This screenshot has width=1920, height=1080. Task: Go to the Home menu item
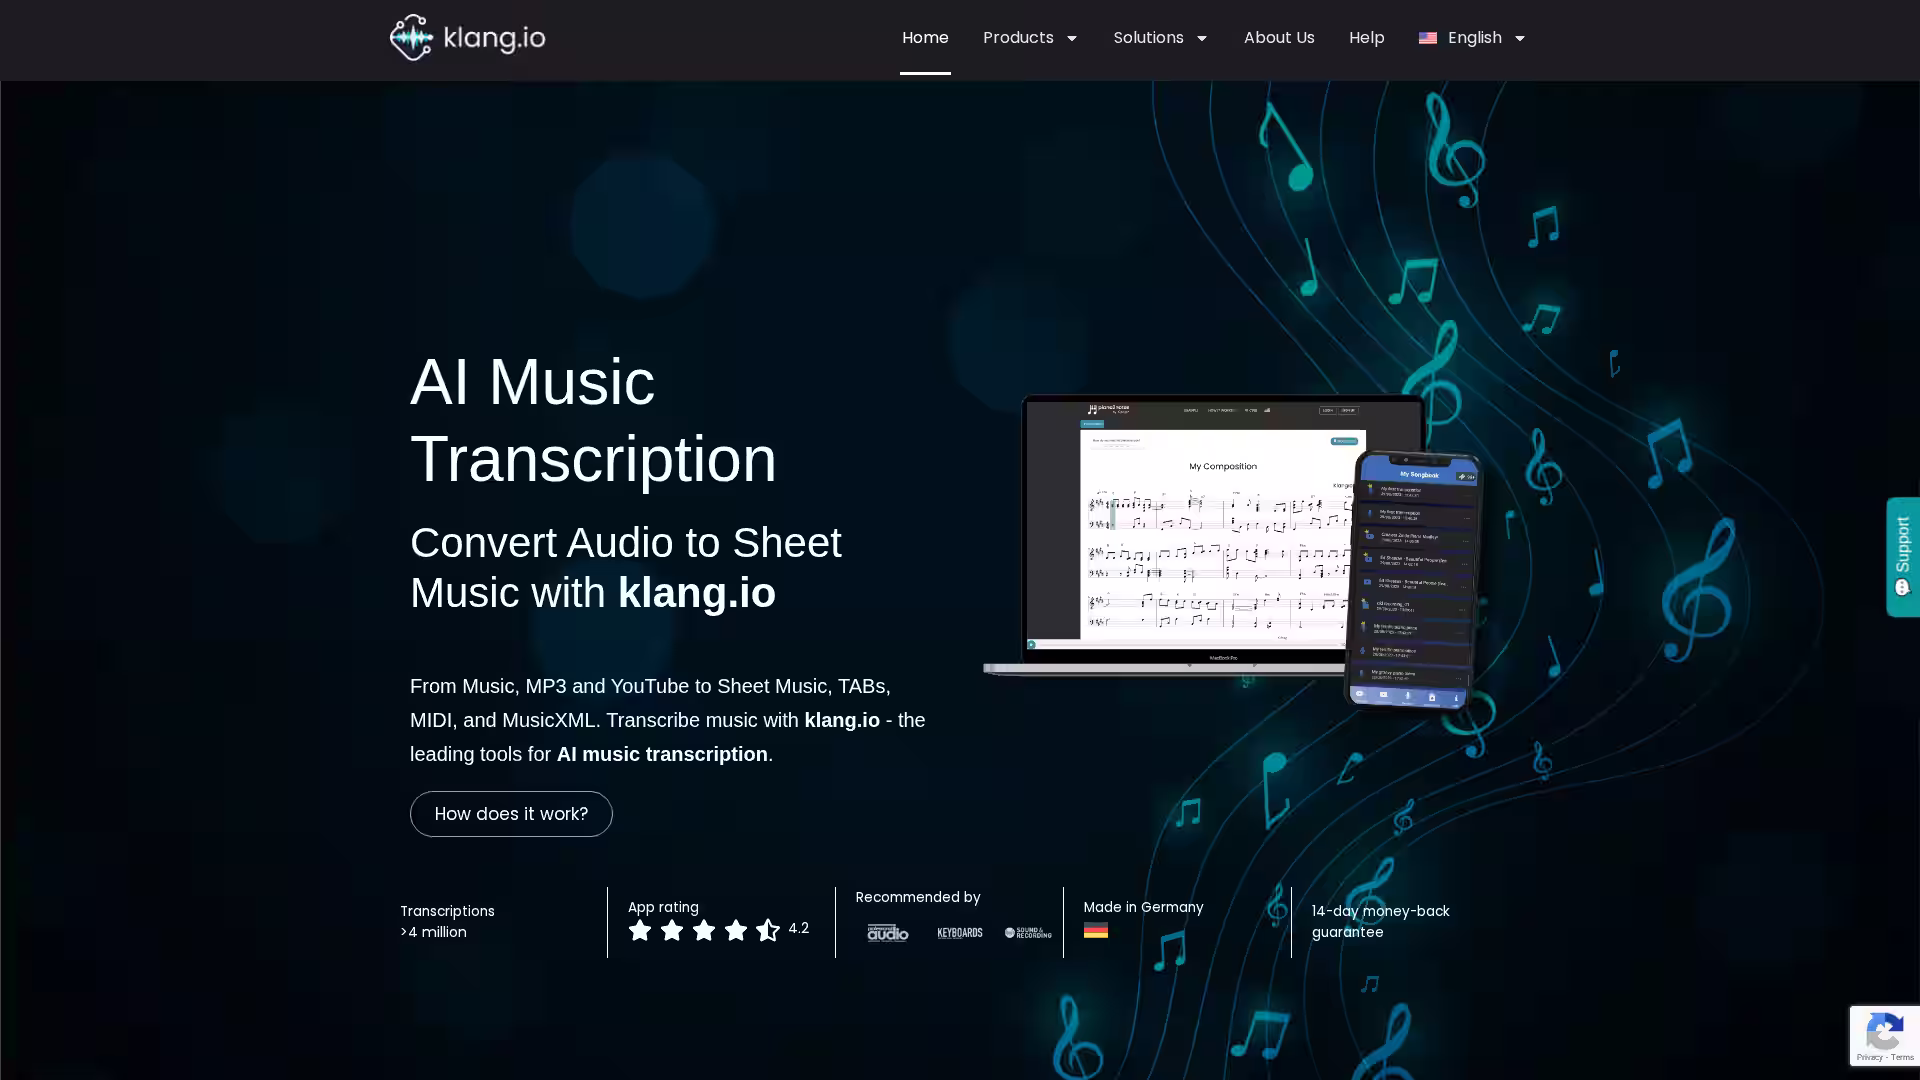pyautogui.click(x=925, y=38)
